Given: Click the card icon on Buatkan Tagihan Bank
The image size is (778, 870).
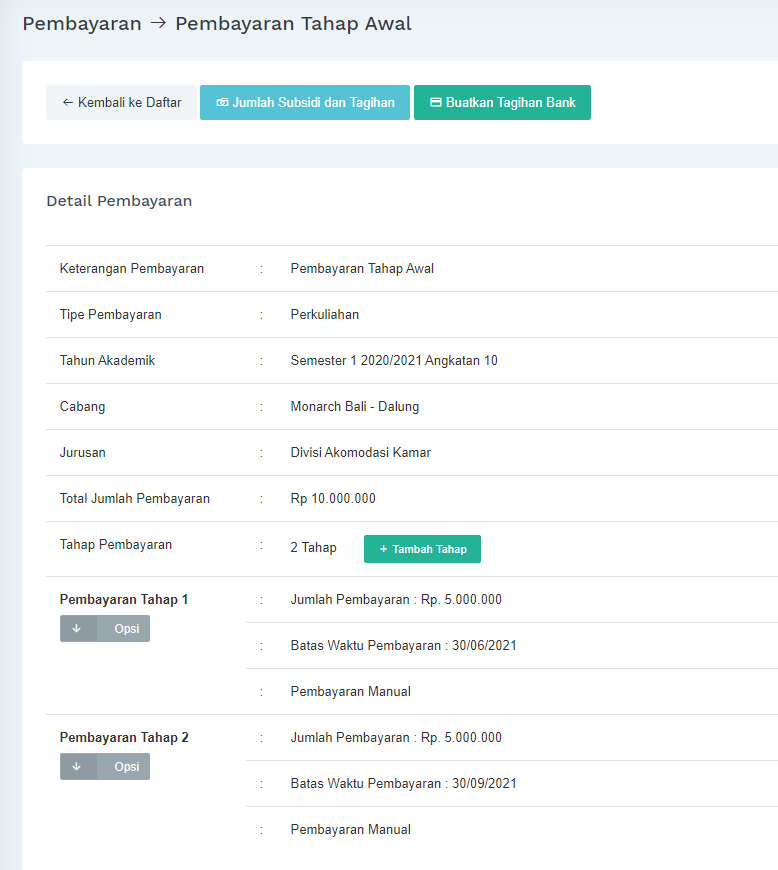Looking at the screenshot, I should [x=436, y=103].
